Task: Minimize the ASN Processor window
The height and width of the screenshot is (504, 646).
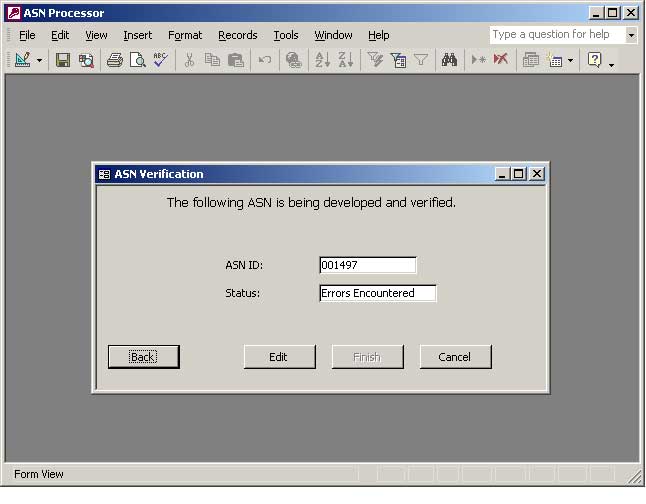Action: [596, 13]
